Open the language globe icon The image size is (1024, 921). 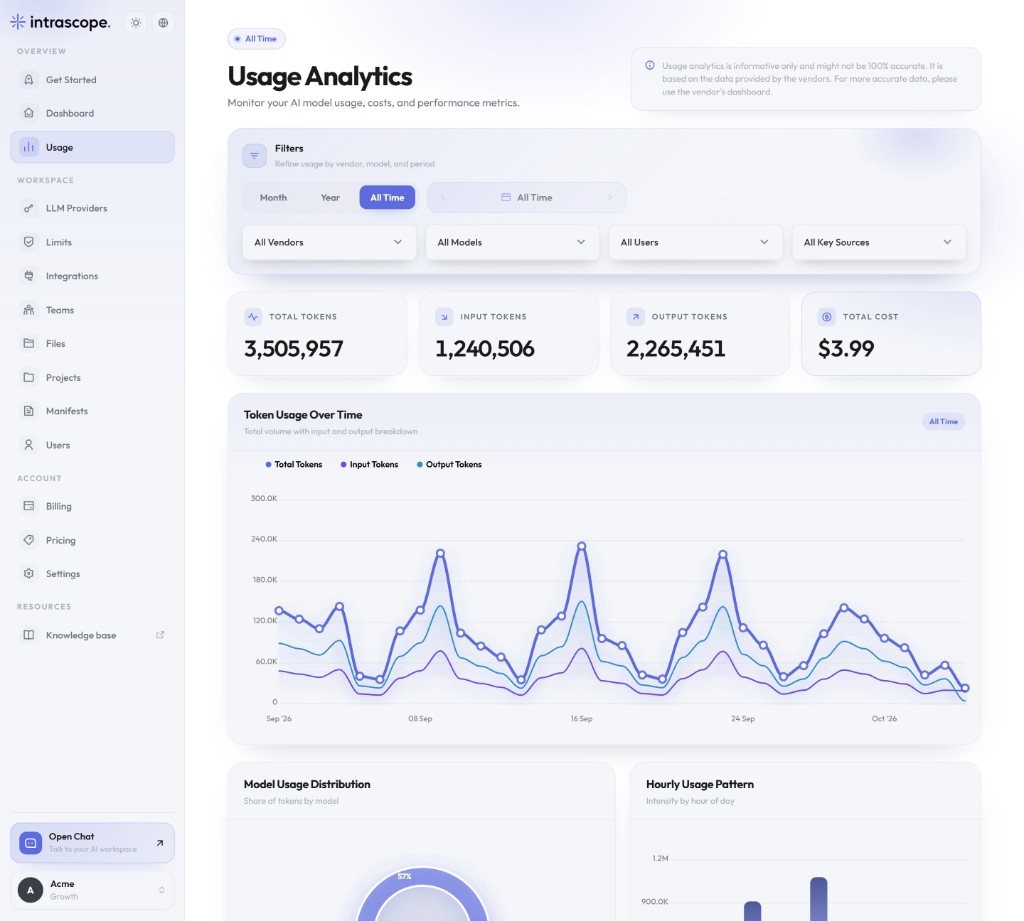tap(163, 23)
